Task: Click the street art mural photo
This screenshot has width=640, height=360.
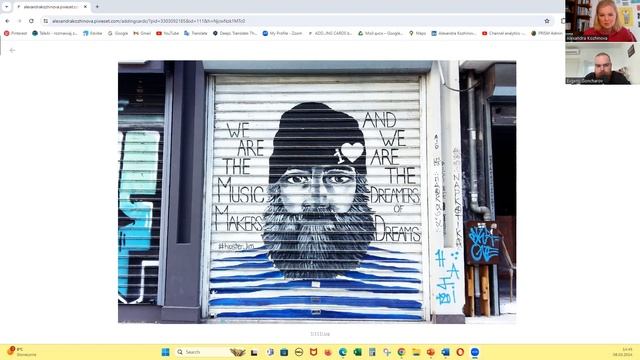Action: [x=317, y=192]
